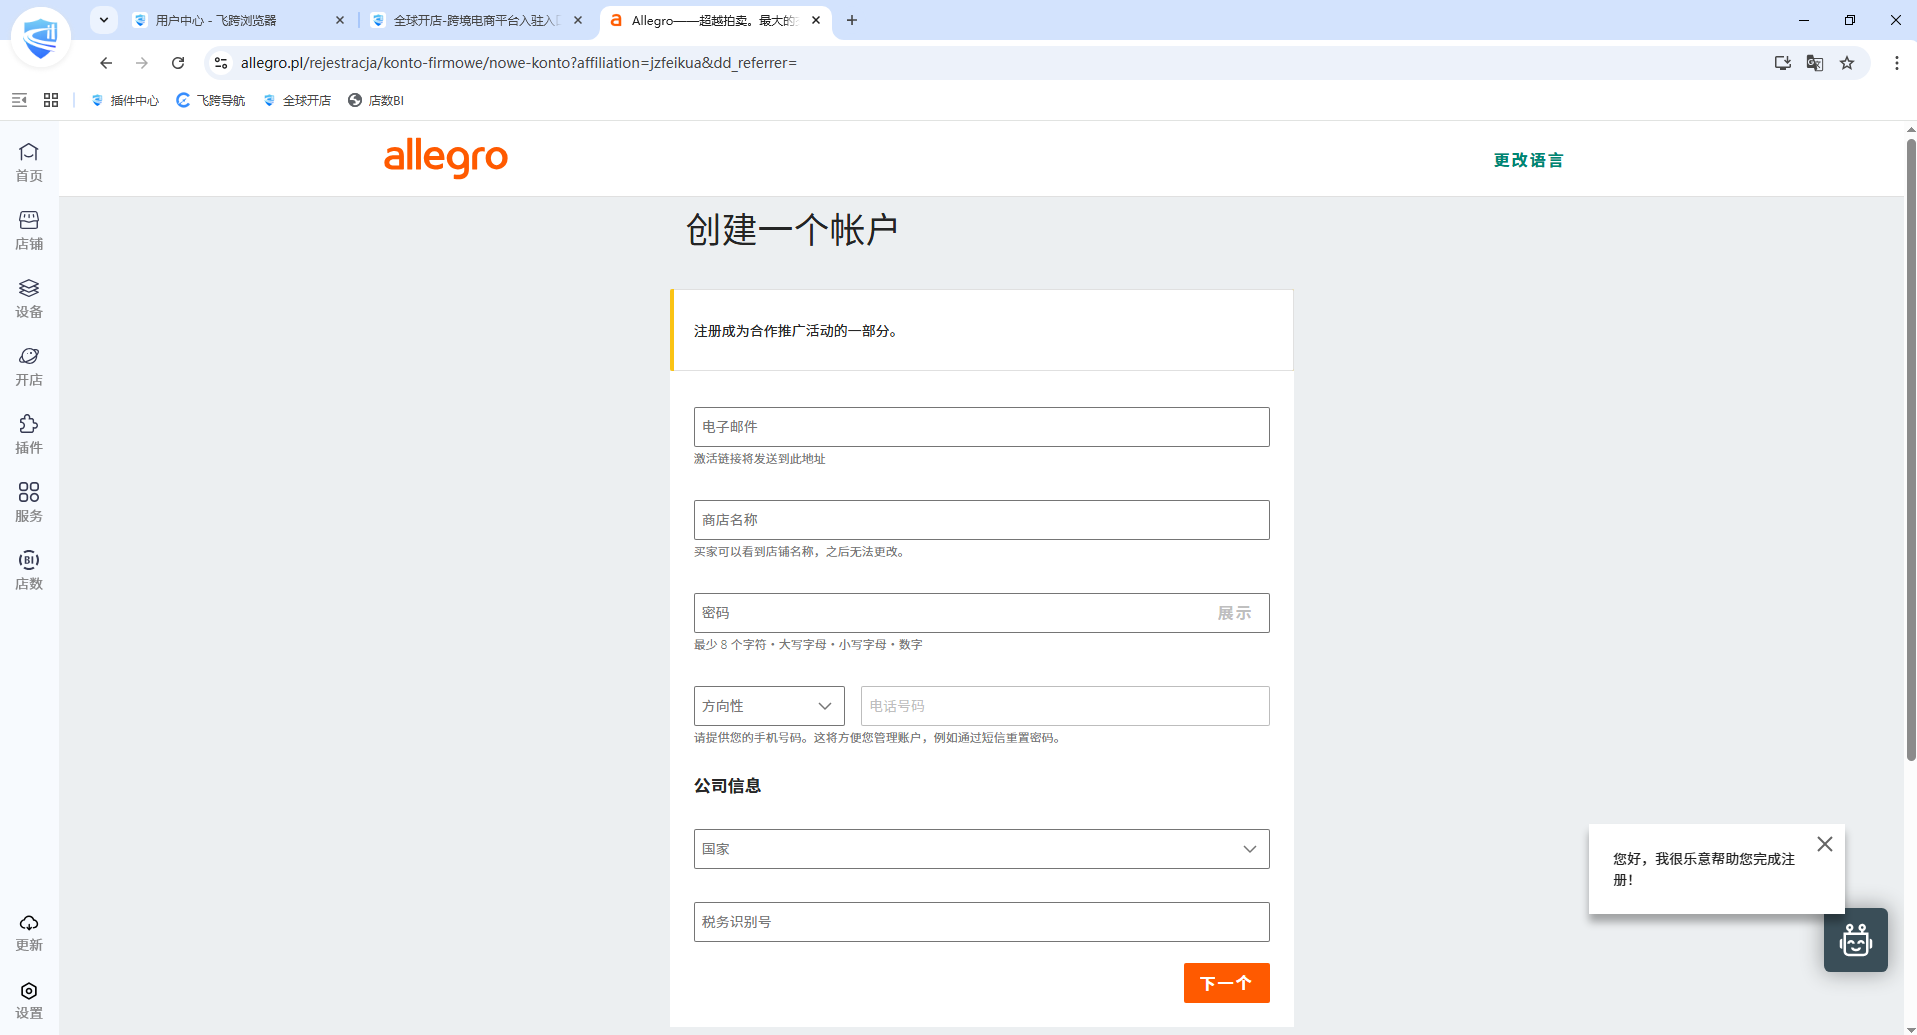The width and height of the screenshot is (1917, 1035).
Task: Click the 税务识别号 input field
Action: click(982, 922)
